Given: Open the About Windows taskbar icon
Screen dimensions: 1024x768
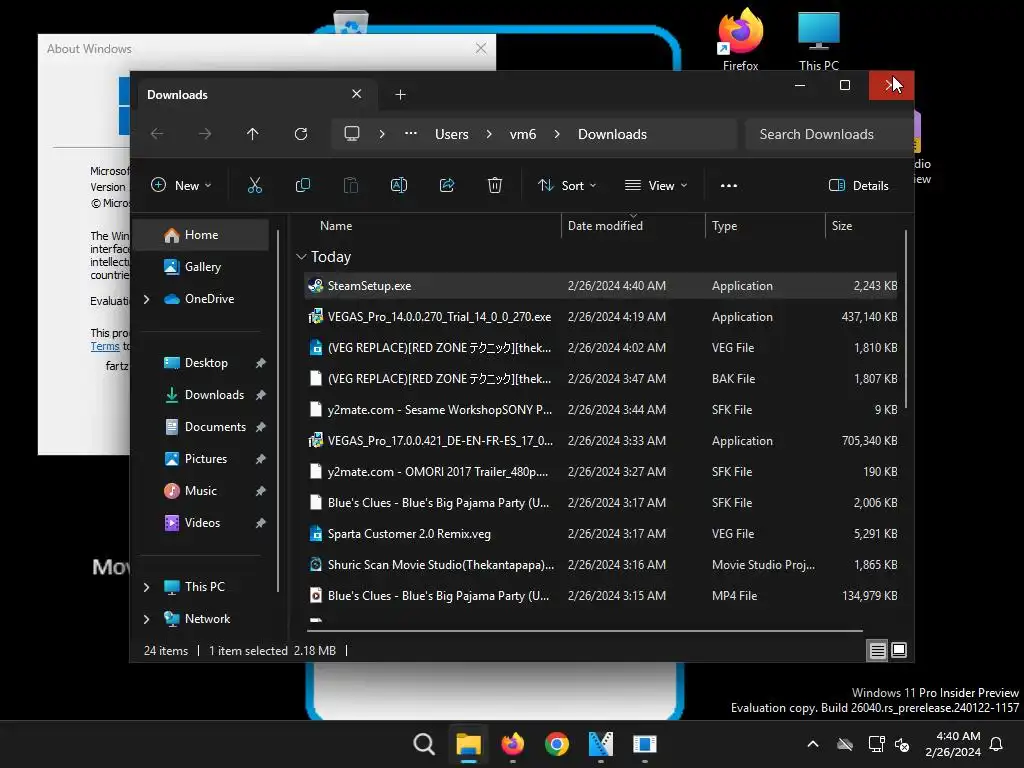Looking at the screenshot, I should [x=645, y=744].
